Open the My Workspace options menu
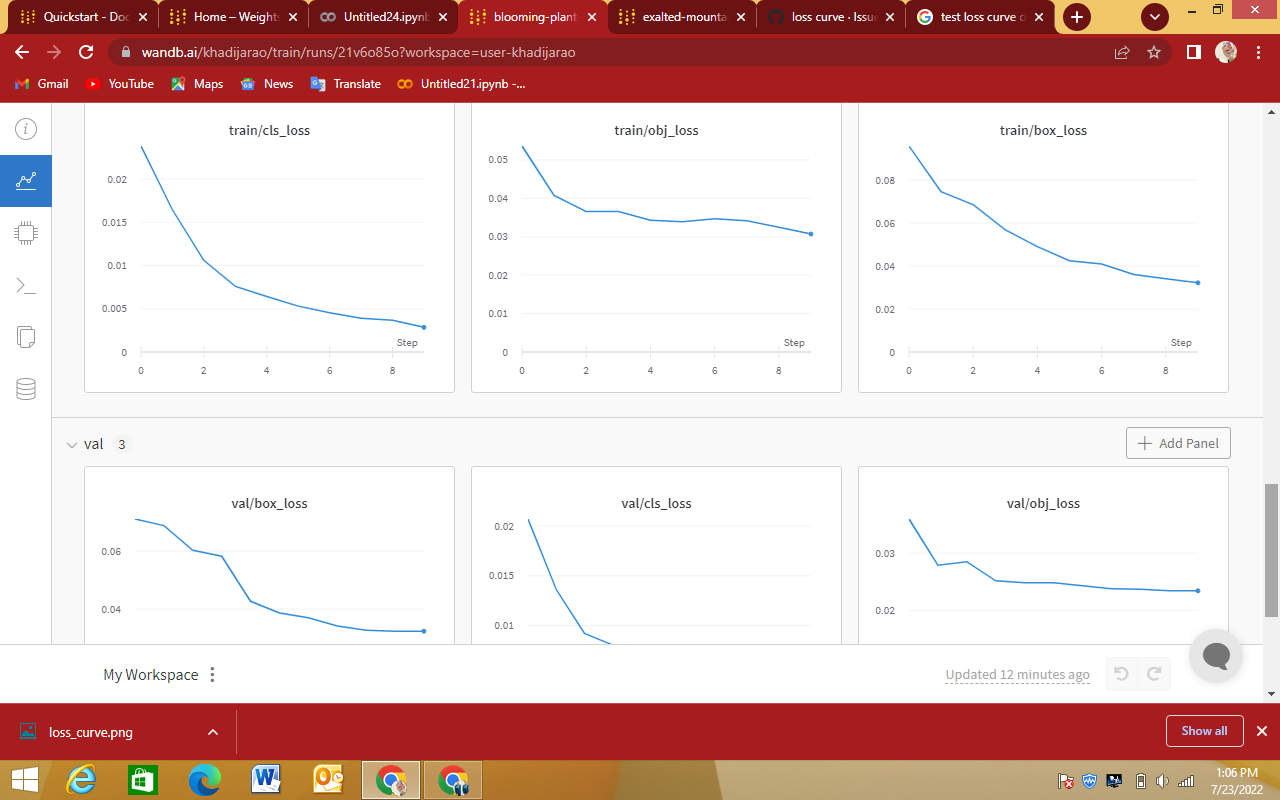This screenshot has width=1280, height=800. tap(212, 674)
